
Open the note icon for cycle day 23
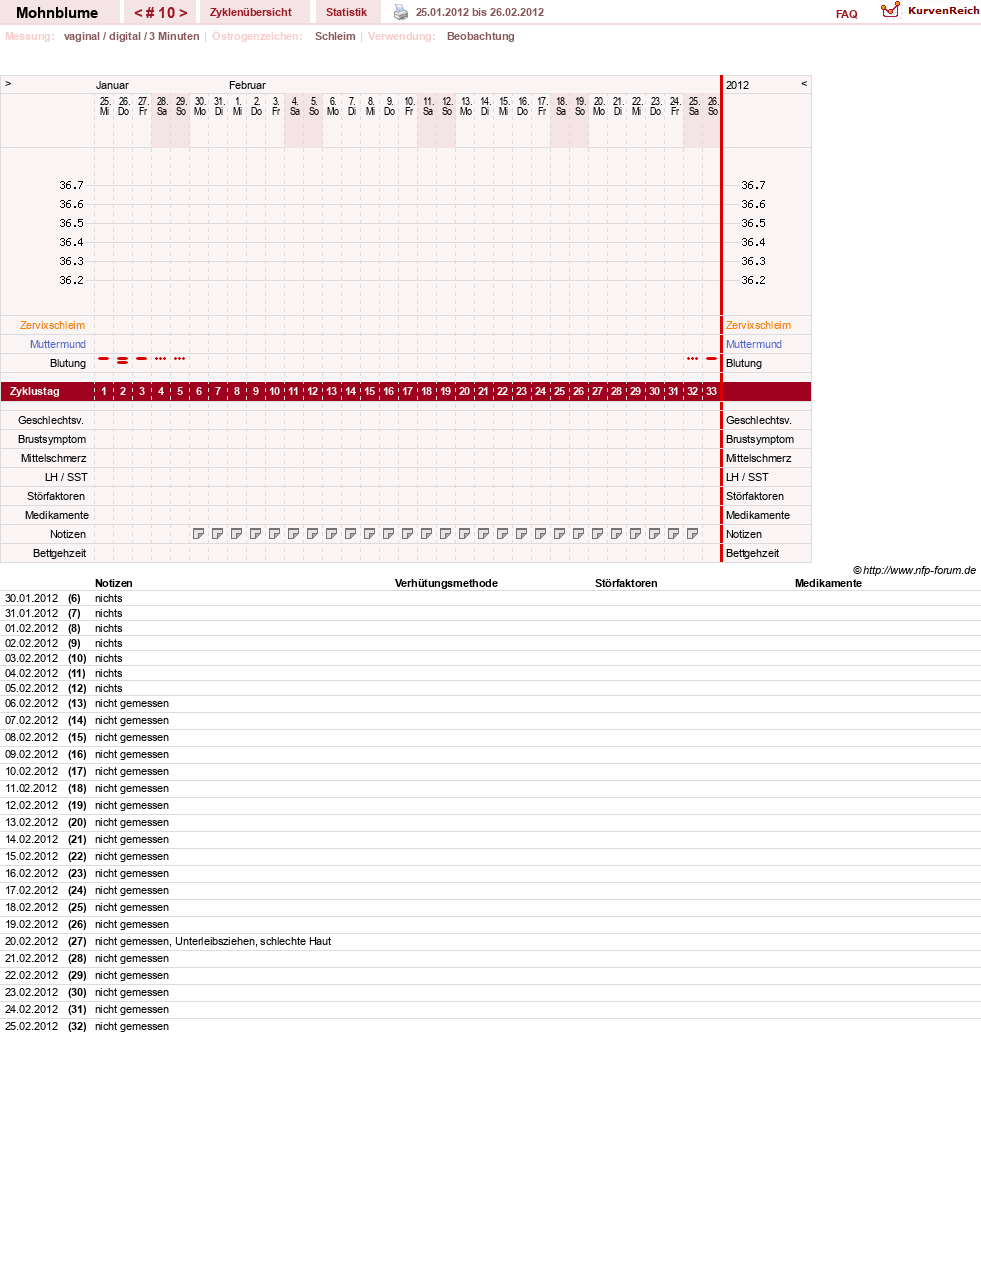521,534
